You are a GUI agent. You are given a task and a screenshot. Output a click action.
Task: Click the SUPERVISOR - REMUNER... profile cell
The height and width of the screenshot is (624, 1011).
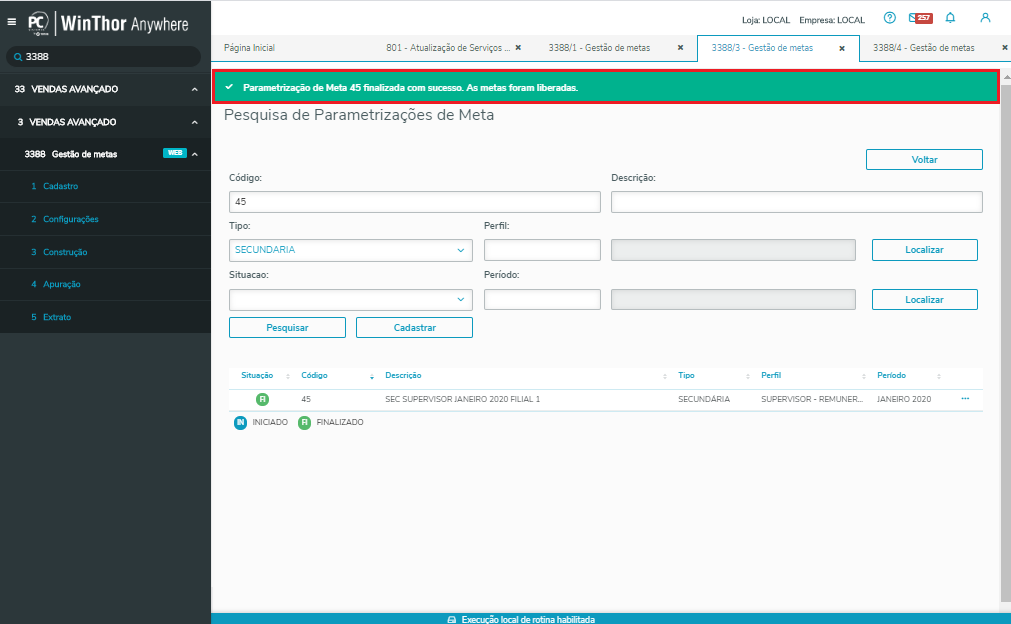[812, 400]
